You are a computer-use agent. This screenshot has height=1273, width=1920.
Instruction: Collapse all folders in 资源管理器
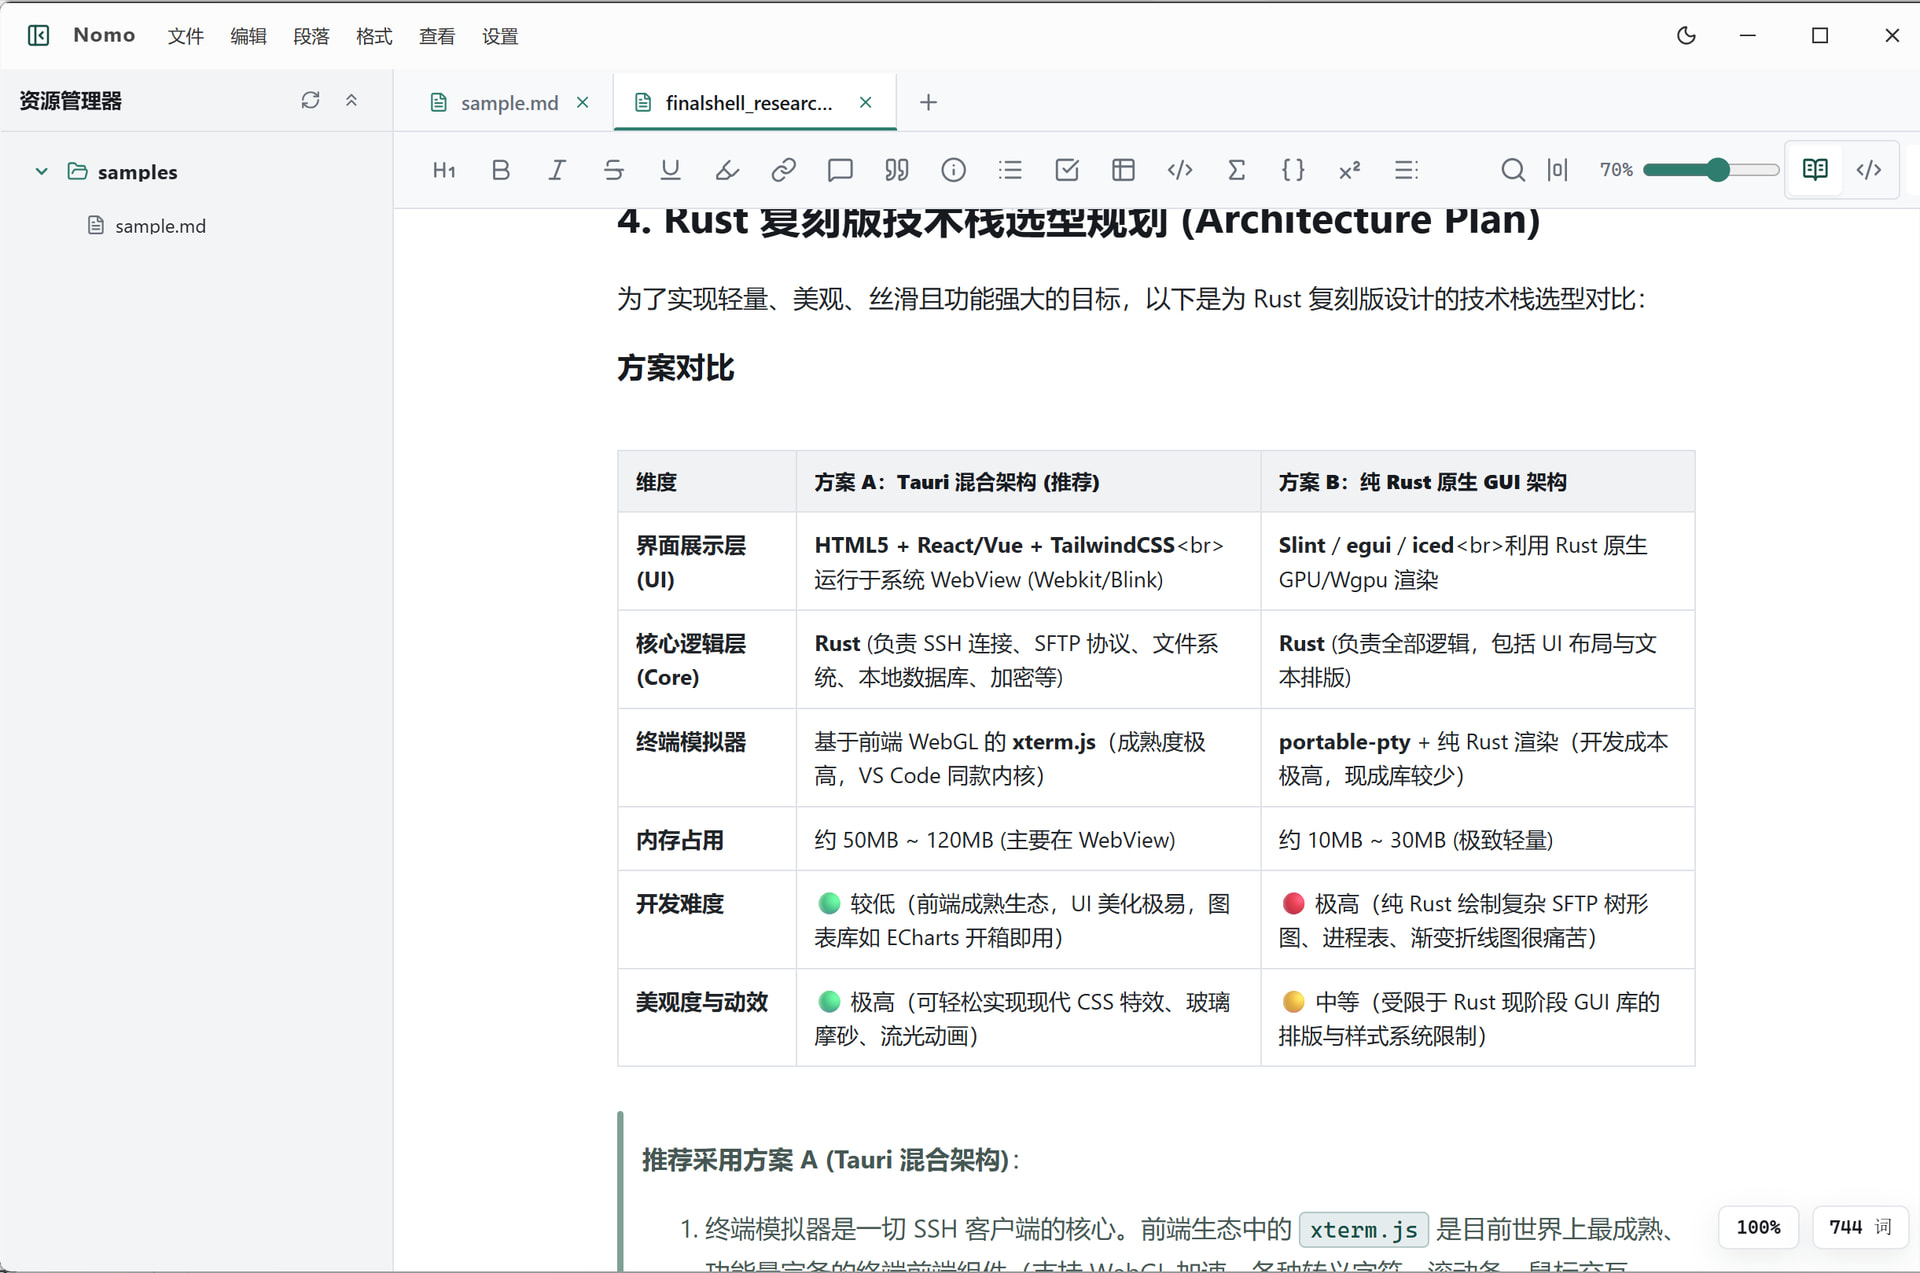pyautogui.click(x=351, y=100)
